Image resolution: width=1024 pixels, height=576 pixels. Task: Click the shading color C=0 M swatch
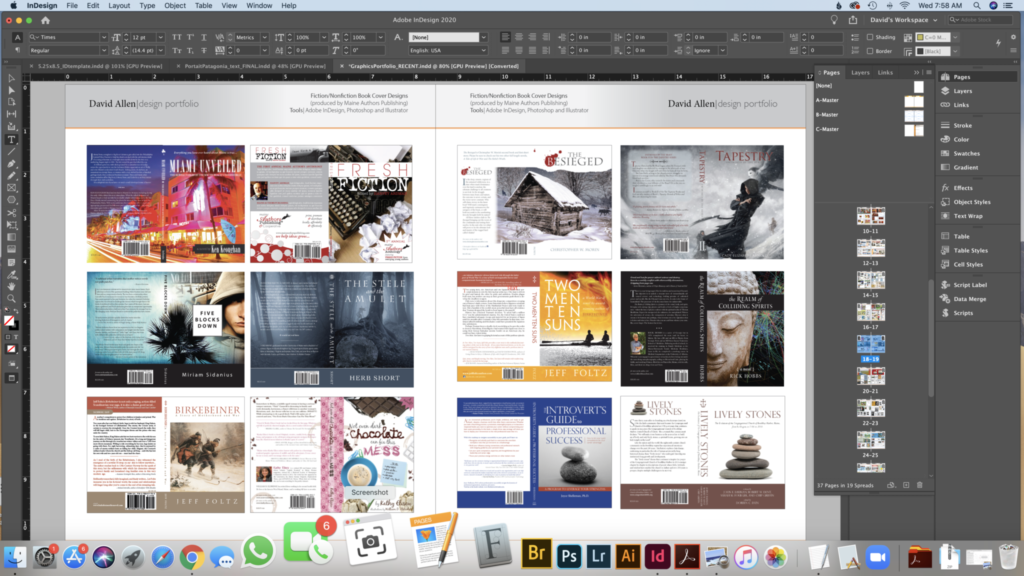click(x=920, y=37)
